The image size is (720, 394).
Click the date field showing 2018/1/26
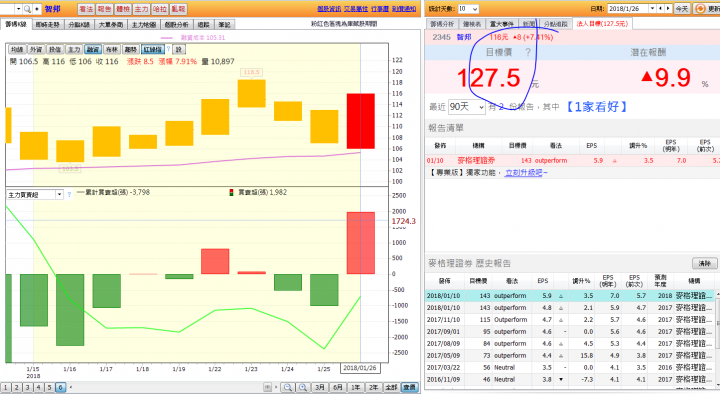click(628, 9)
